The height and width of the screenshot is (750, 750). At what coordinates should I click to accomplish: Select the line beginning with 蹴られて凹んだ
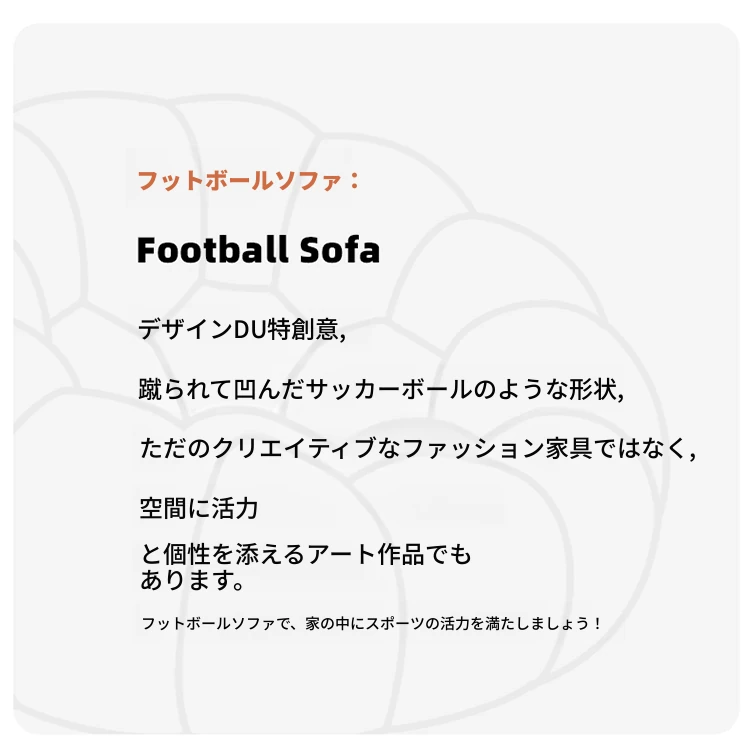click(381, 389)
